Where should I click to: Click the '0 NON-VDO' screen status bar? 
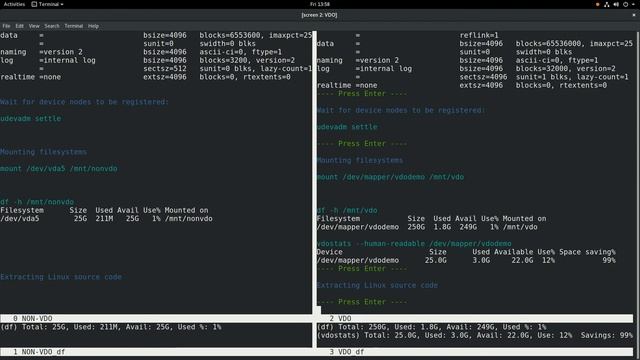click(156, 318)
